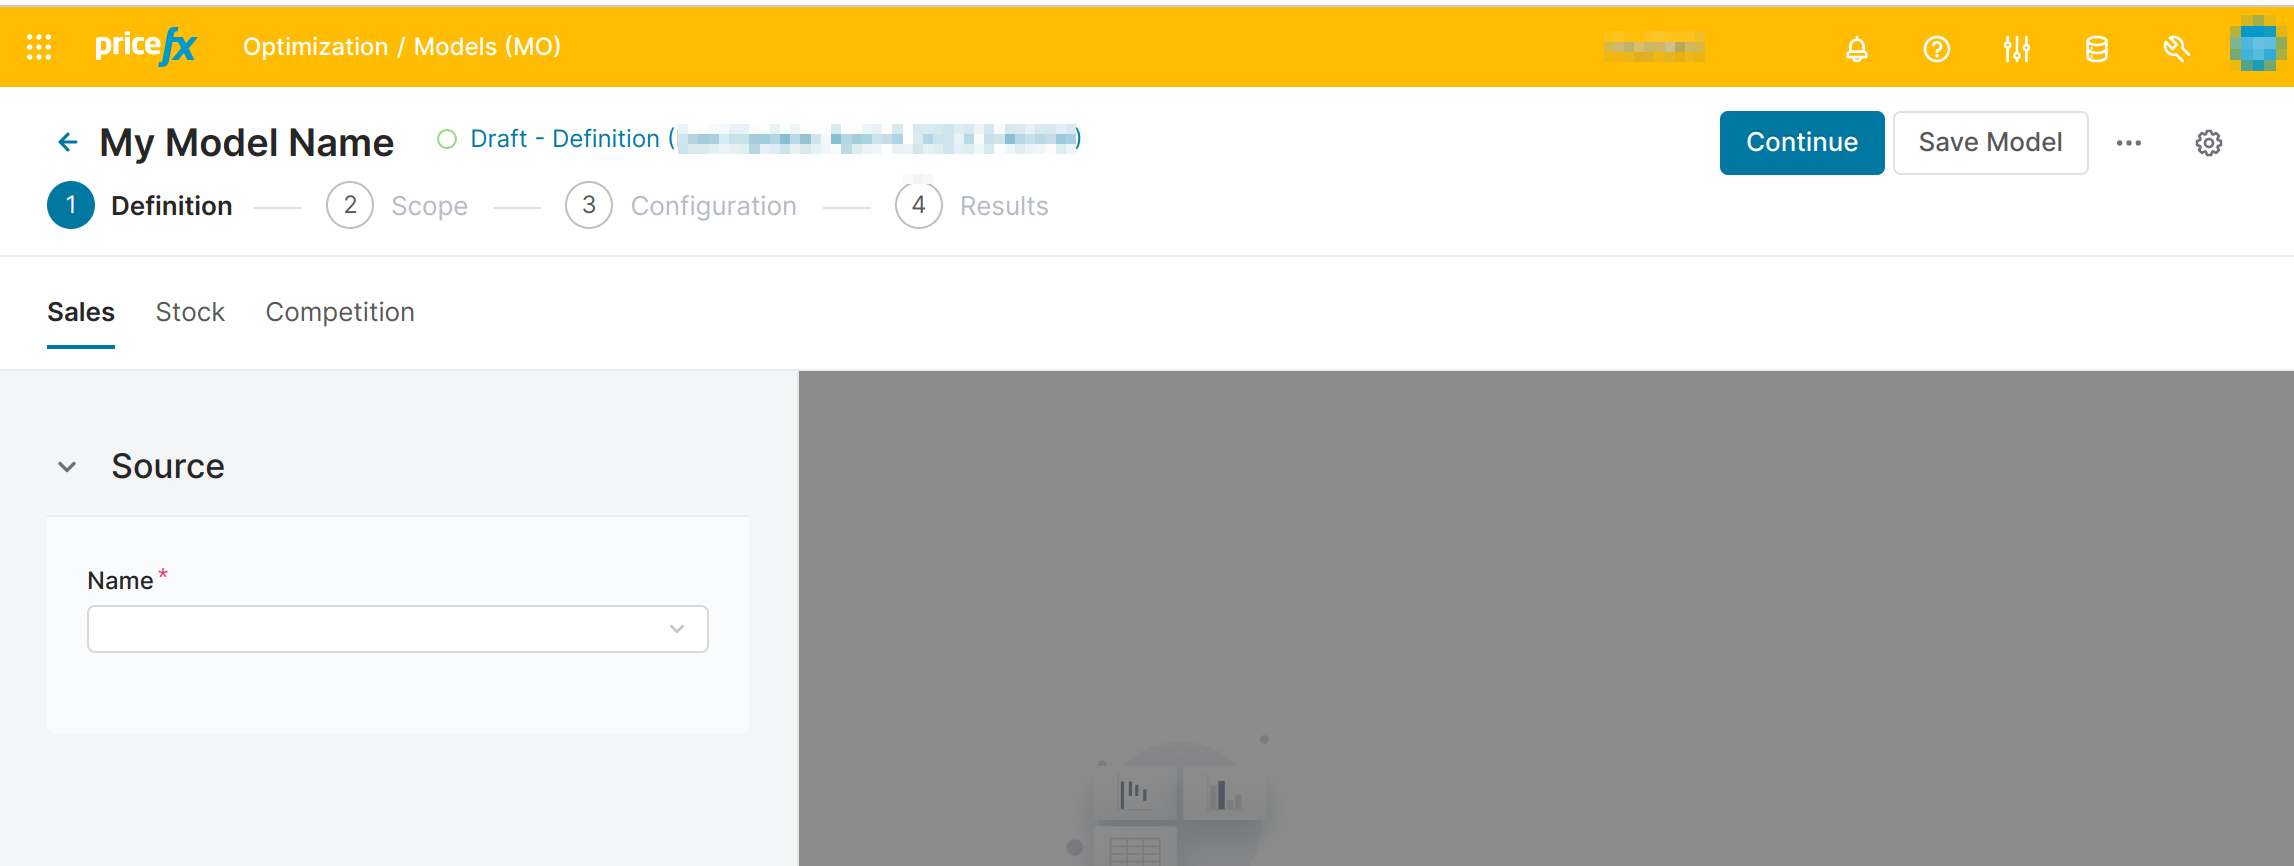Open the notifications bell
2294x866 pixels.
pos(1856,48)
